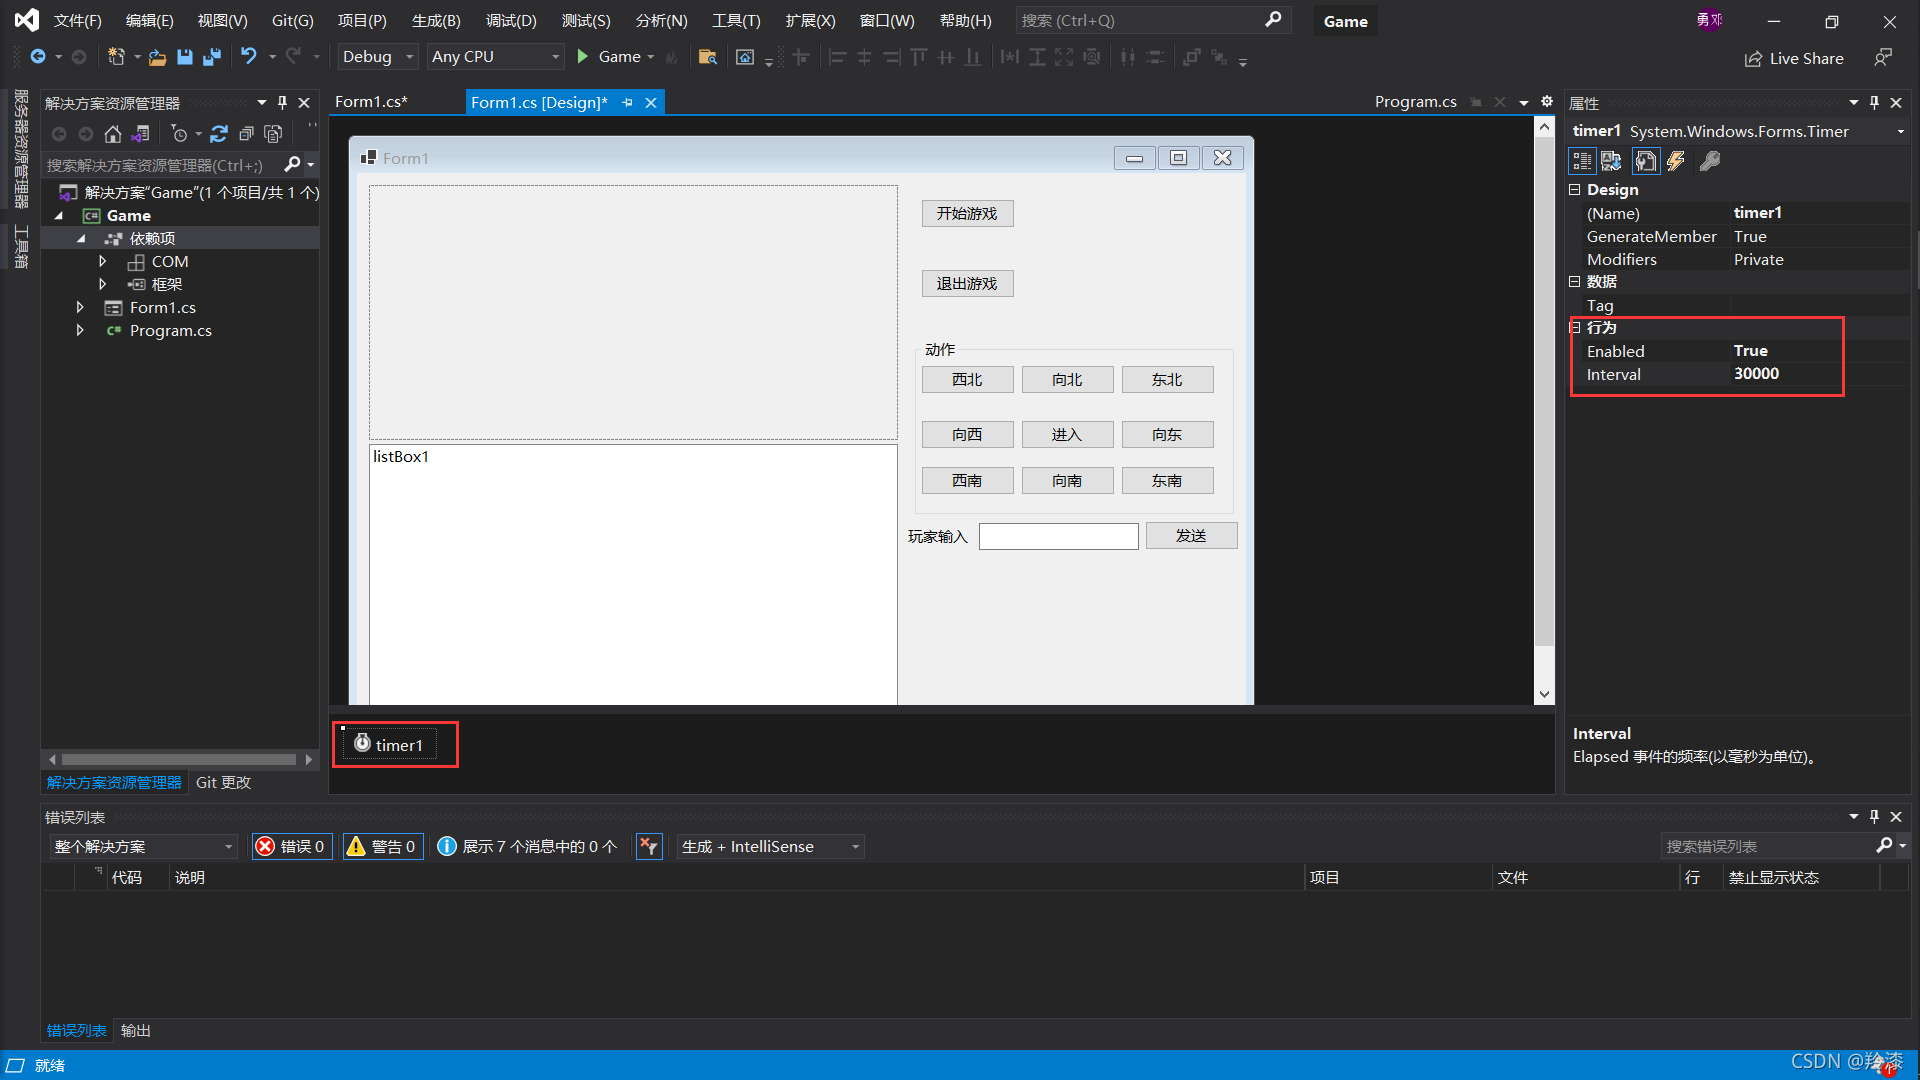Toggle the 警告 0 warnings filter

pos(383,847)
